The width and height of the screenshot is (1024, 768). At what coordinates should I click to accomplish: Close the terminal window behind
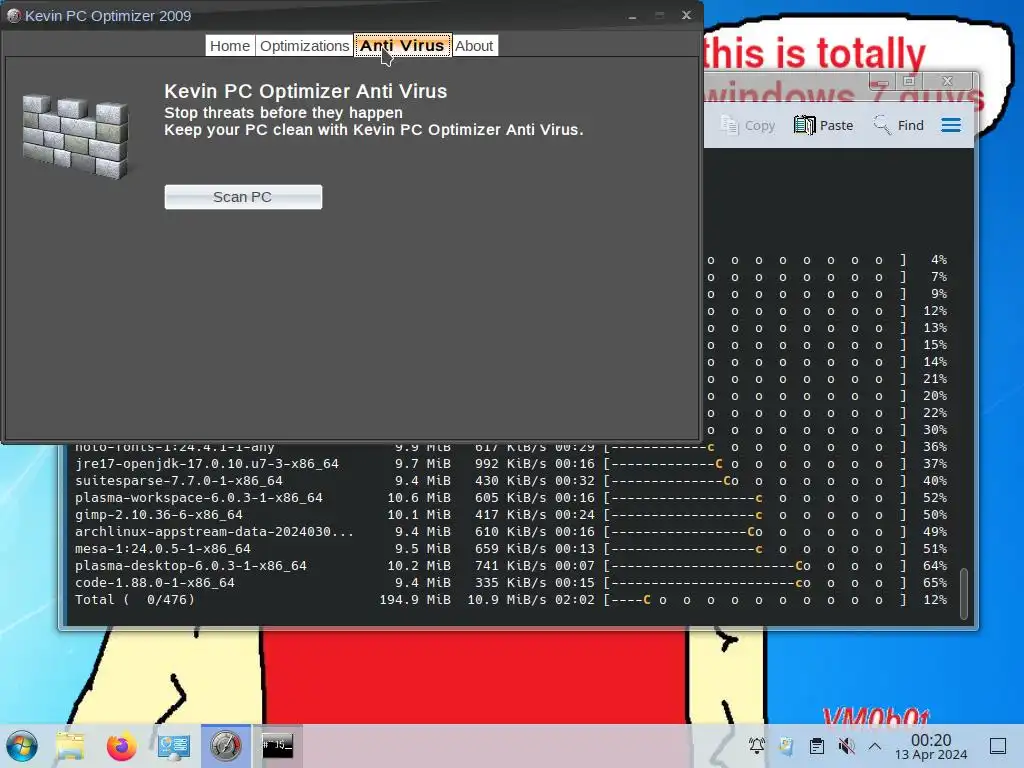948,81
